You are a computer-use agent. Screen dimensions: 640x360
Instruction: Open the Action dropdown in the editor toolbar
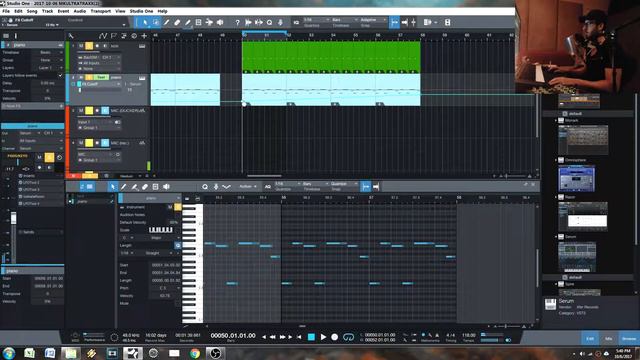coord(248,187)
